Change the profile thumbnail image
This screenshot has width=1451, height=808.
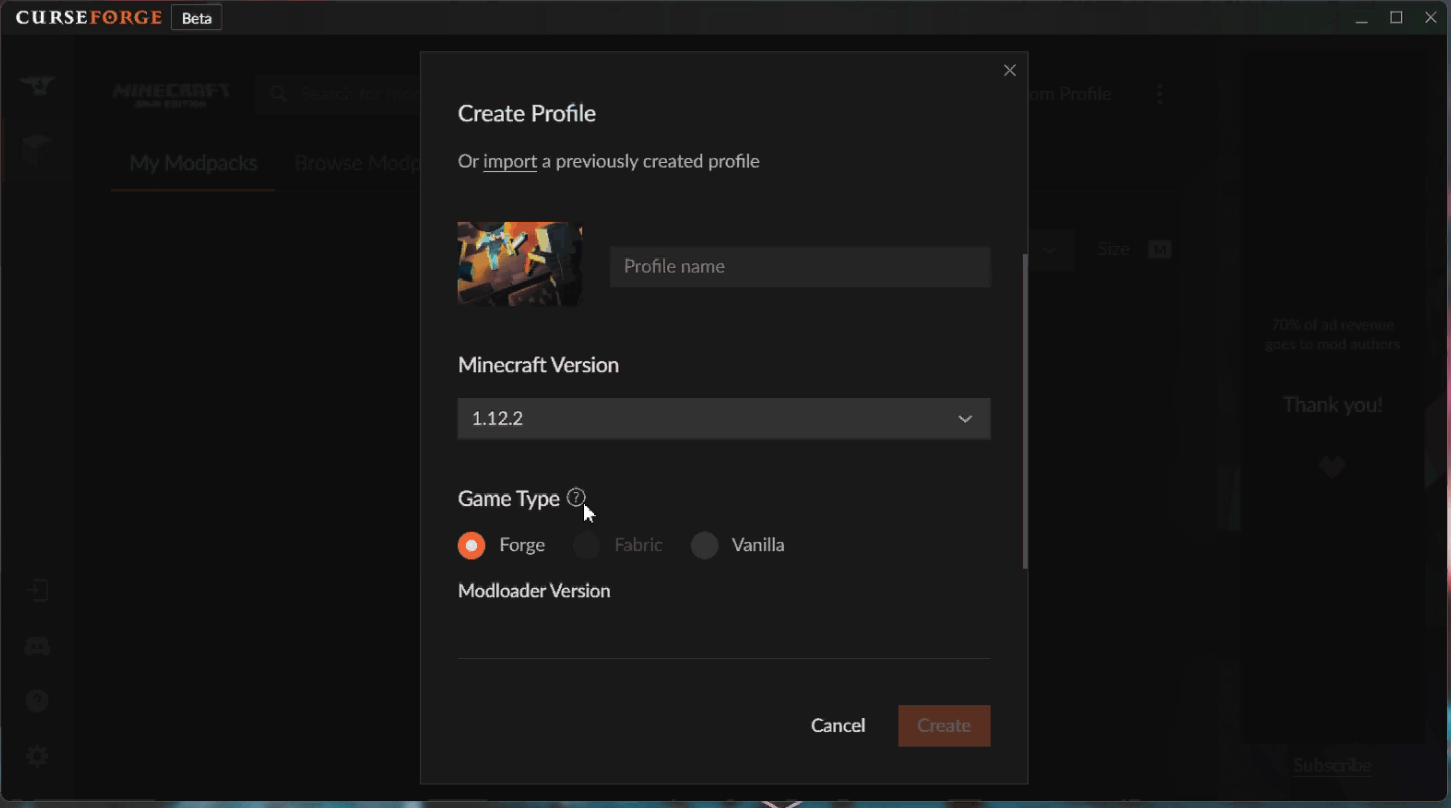(x=520, y=264)
